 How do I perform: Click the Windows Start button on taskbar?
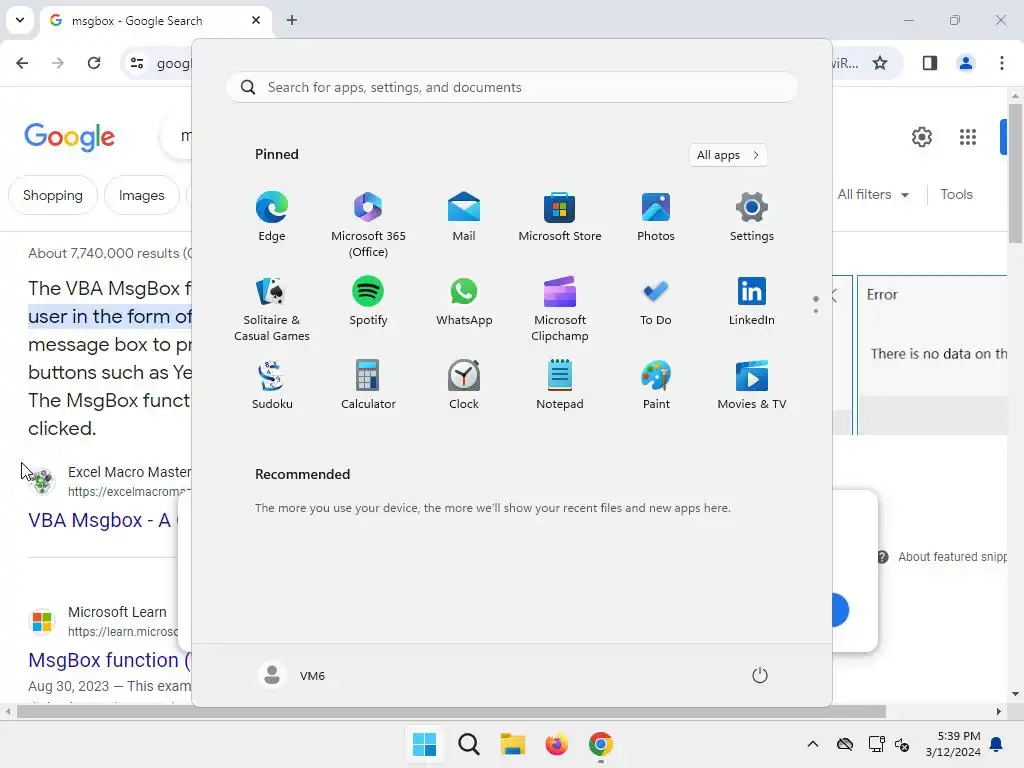(x=424, y=744)
